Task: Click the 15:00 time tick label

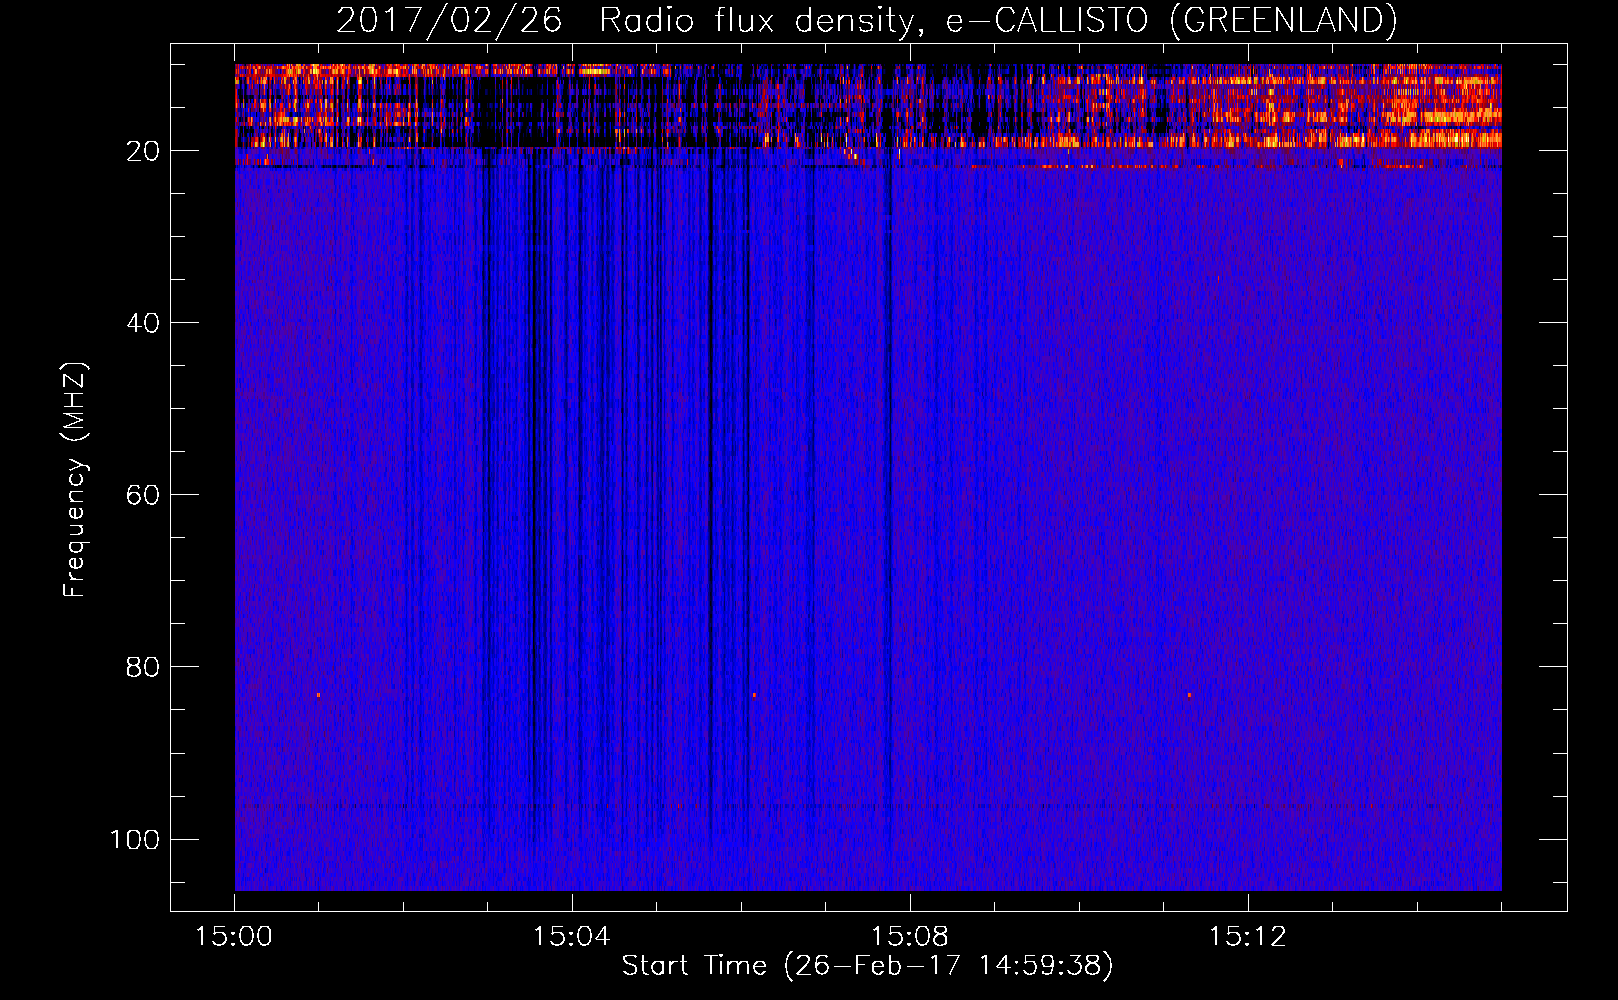Action: 234,937
